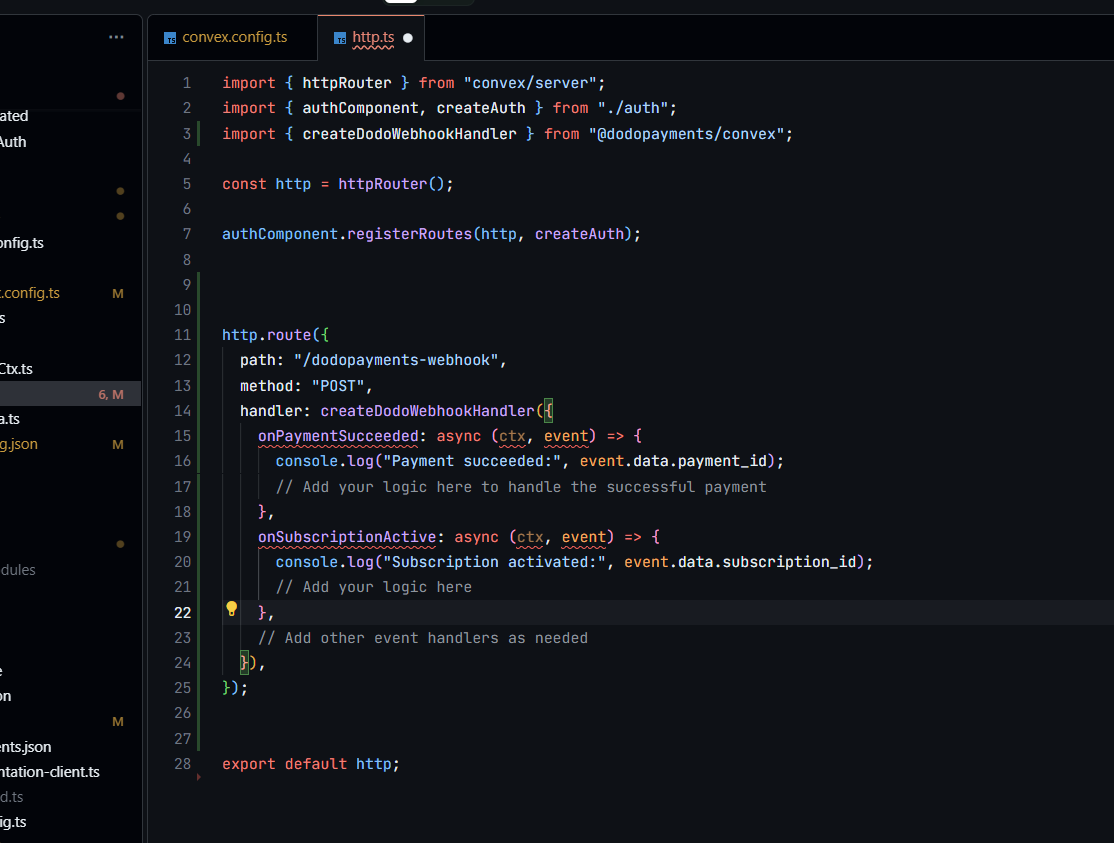1114x843 pixels.
Task: Expand the folder ending in dules
Action: point(18,570)
